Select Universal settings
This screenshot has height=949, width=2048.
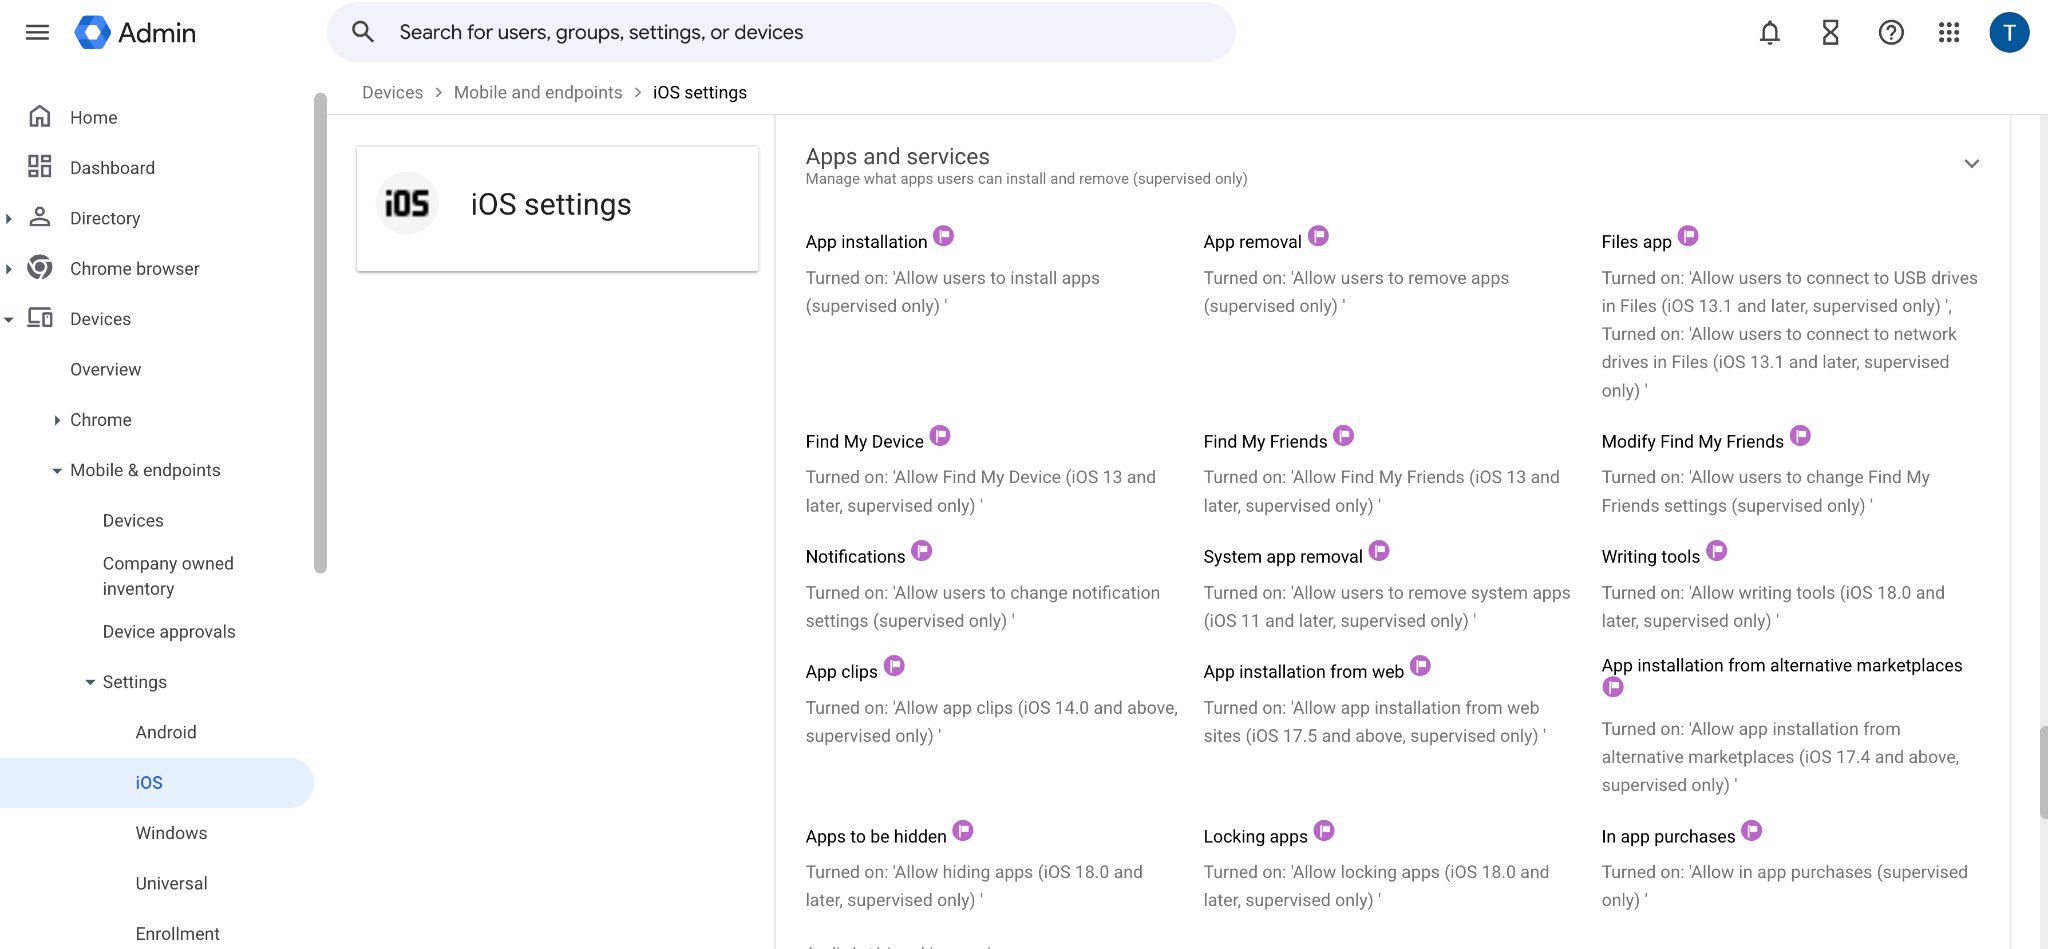[x=172, y=883]
